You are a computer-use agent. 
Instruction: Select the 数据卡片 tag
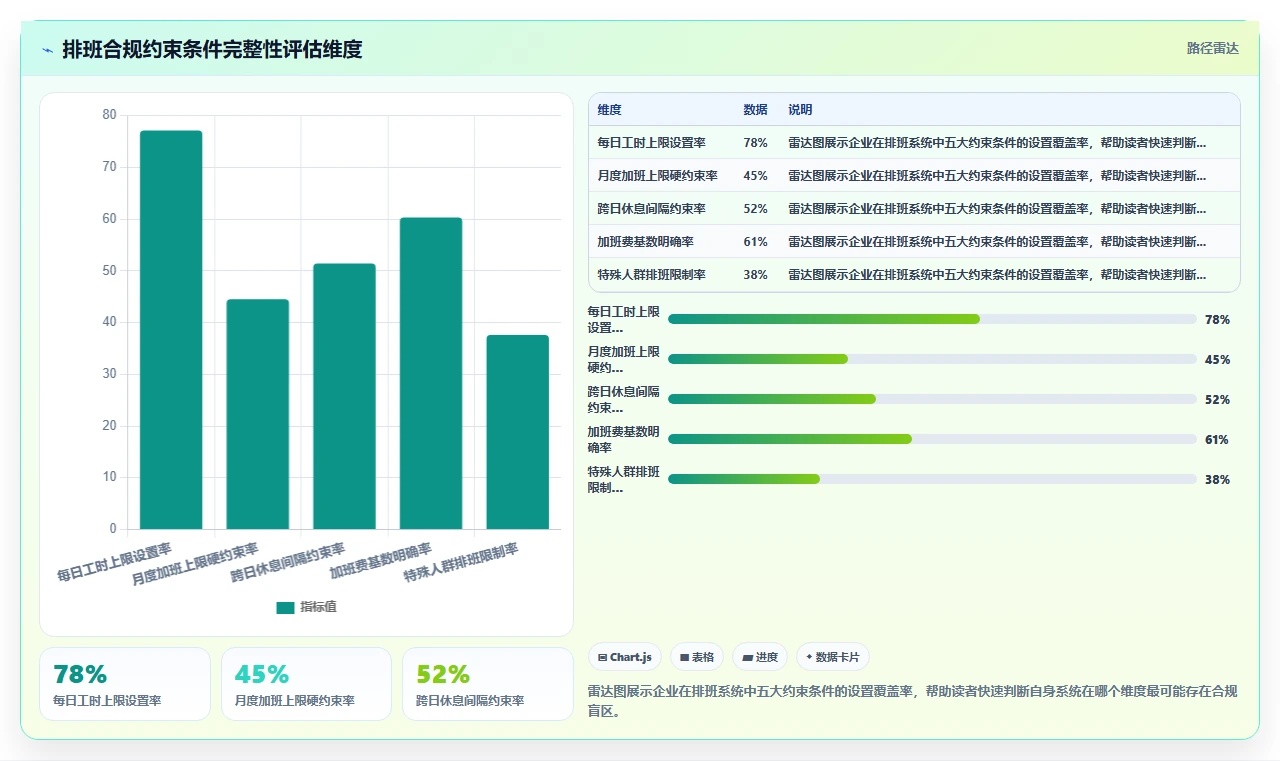[x=833, y=657]
